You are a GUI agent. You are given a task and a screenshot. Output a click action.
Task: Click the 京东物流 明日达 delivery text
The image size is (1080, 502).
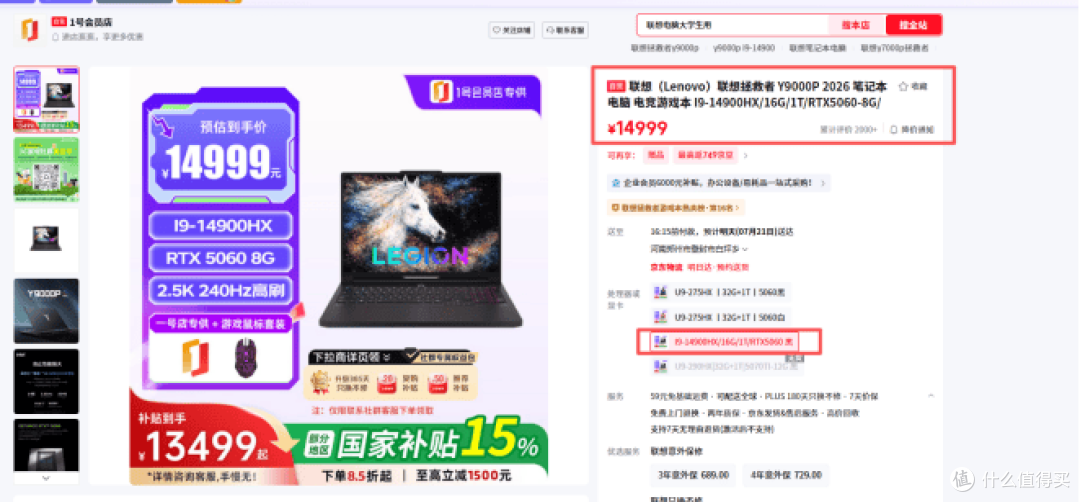[699, 267]
